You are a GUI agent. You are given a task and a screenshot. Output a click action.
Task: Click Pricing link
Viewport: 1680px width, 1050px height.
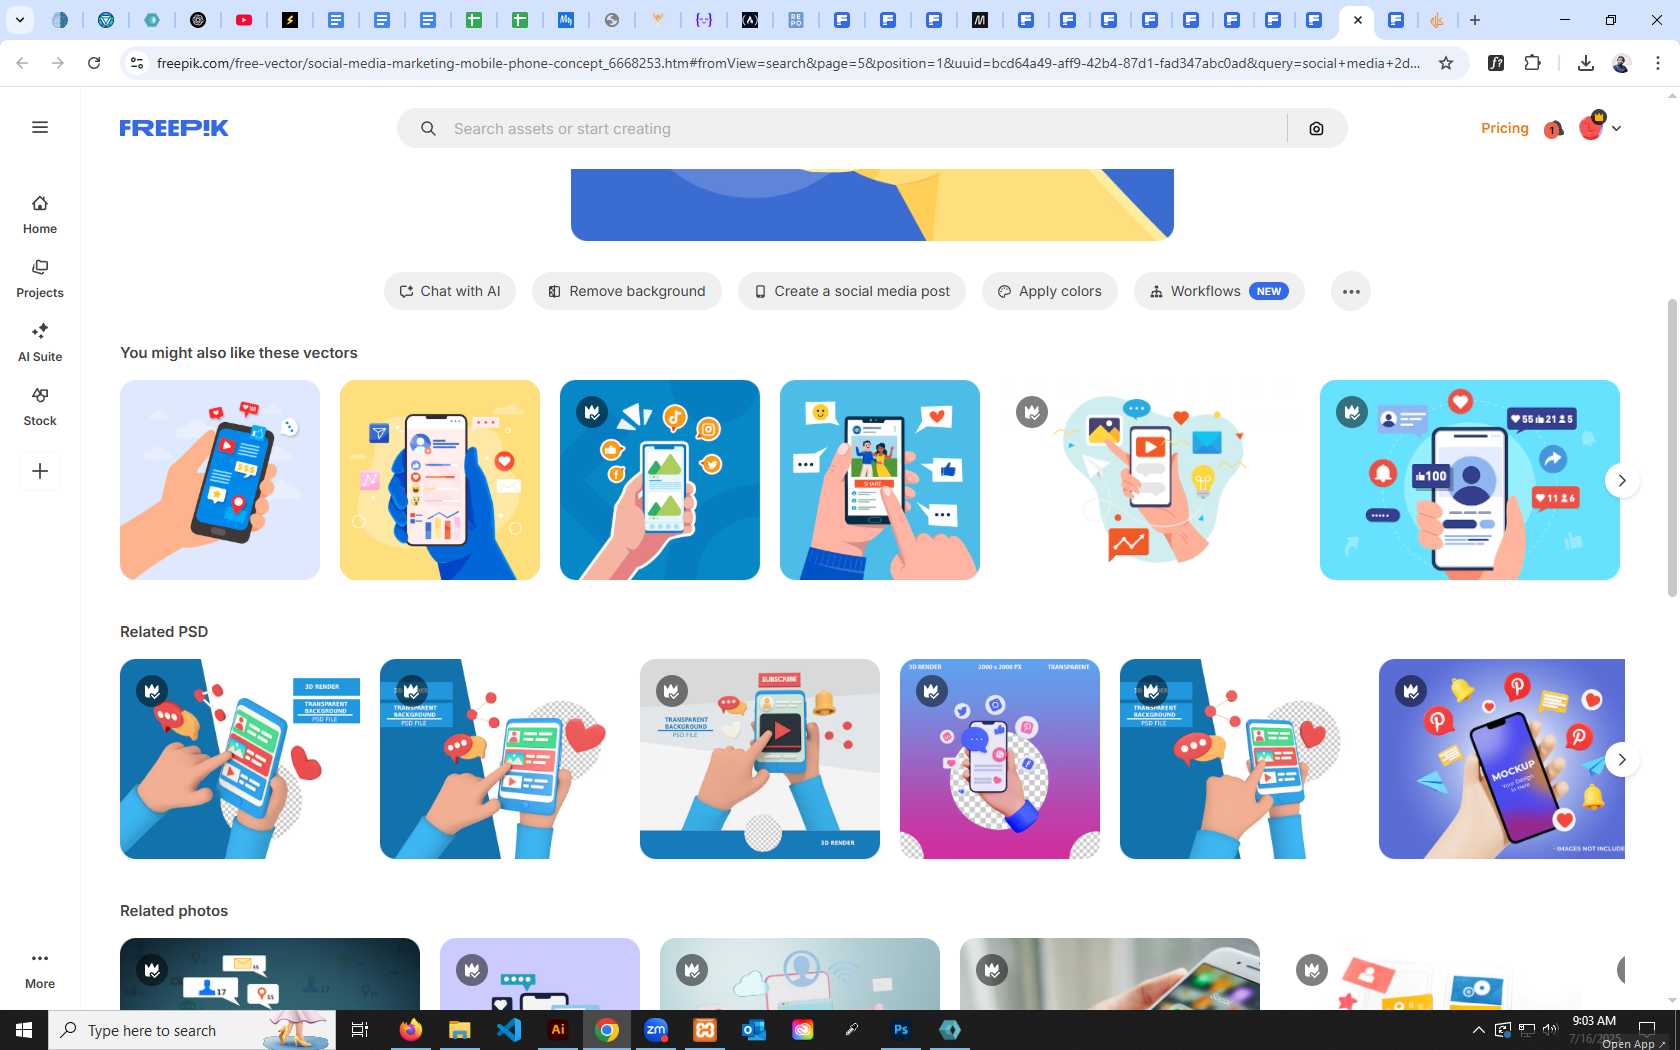click(1504, 128)
